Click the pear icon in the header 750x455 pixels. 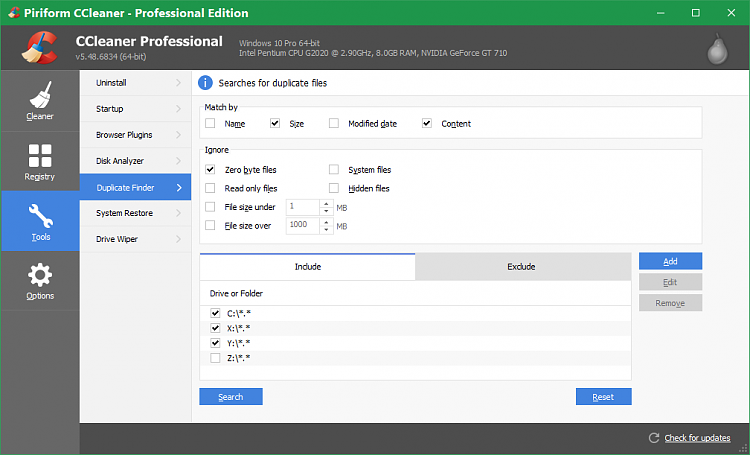(717, 49)
